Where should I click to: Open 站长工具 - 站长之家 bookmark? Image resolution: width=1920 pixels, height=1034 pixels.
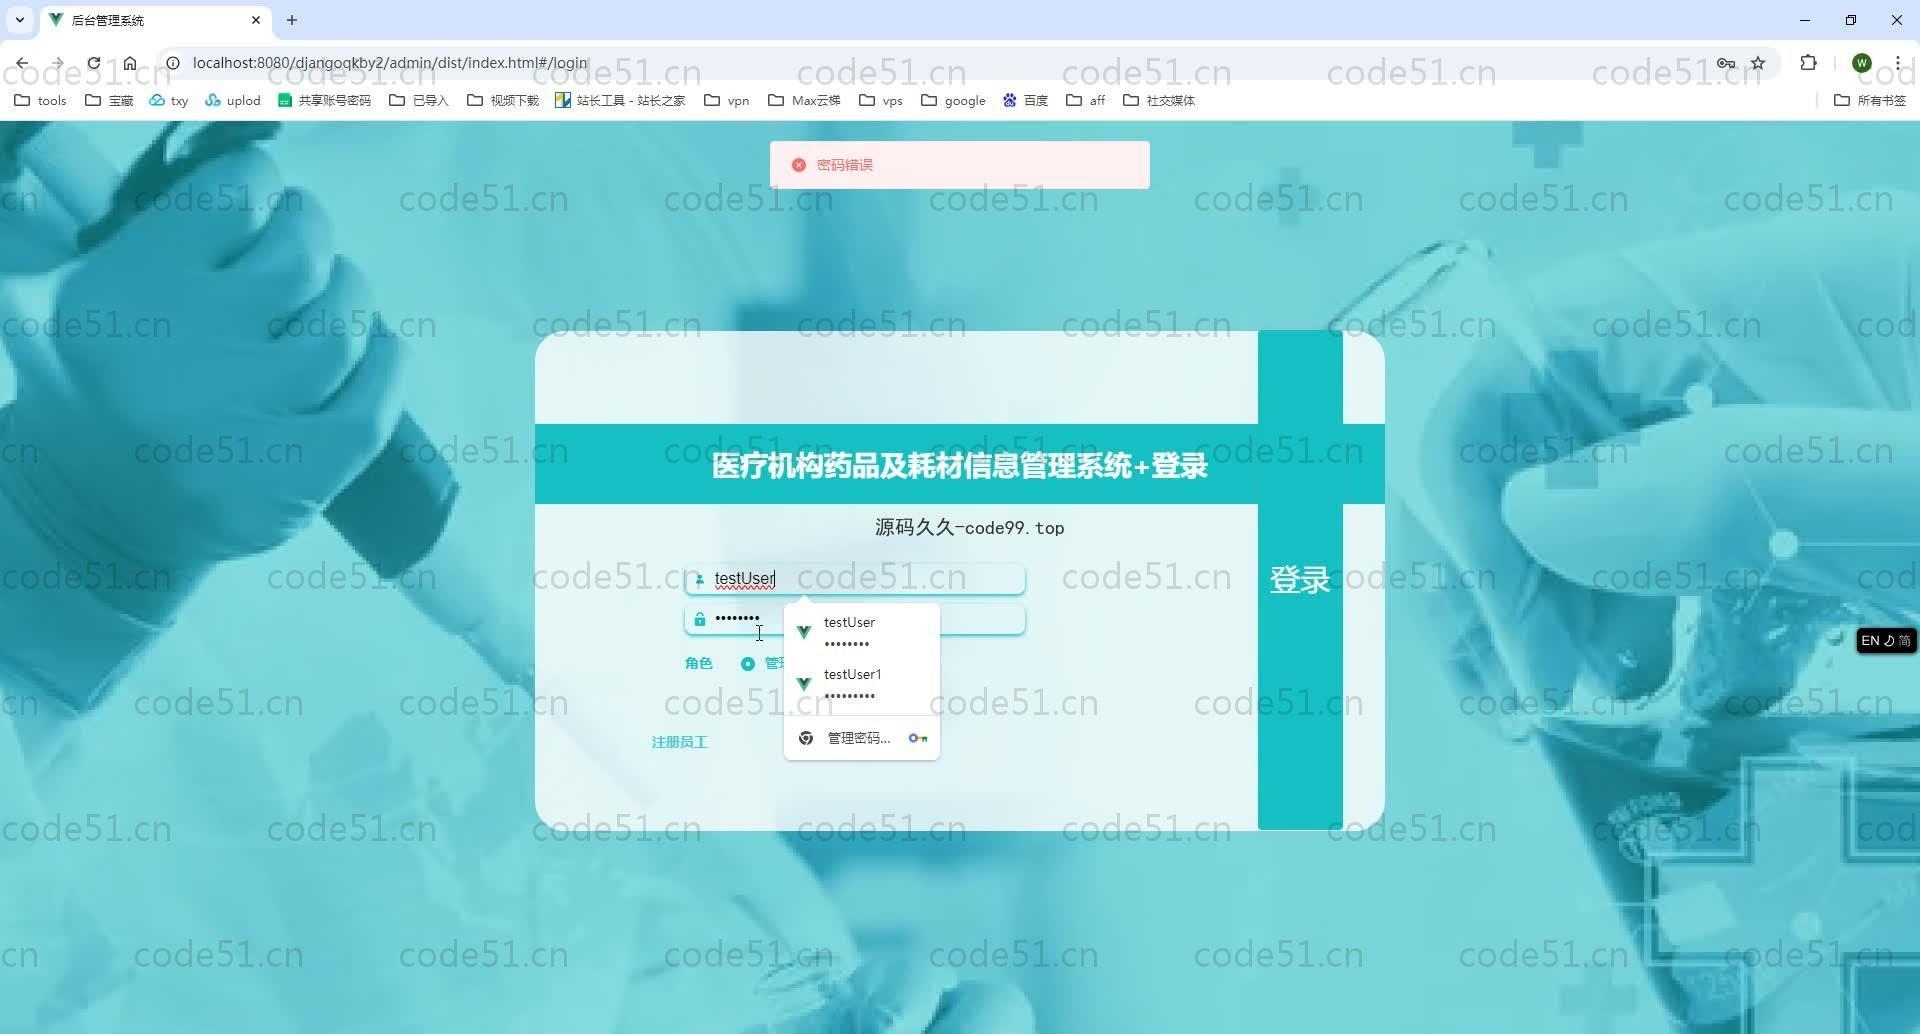[620, 100]
